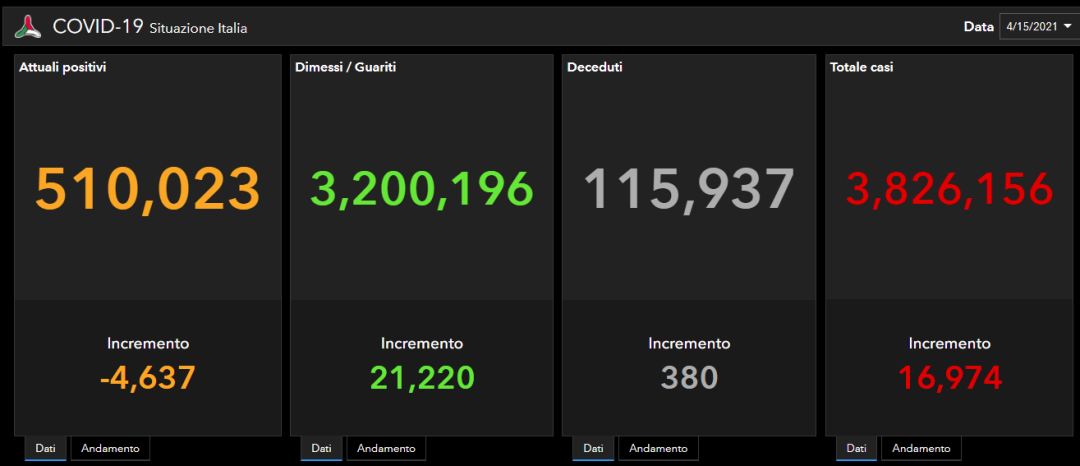This screenshot has width=1080, height=466.
Task: Click the Attuali positivi card heading
Action: tap(62, 67)
